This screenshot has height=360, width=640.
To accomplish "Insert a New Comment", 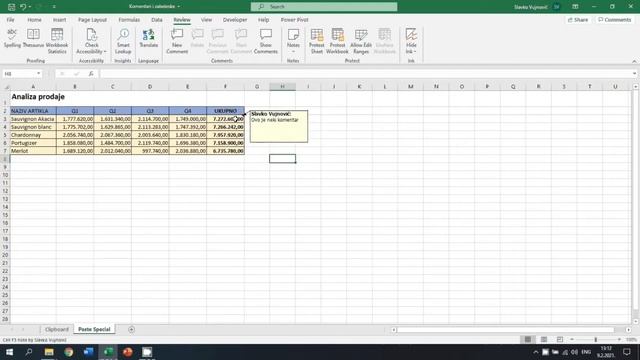I will click(177, 41).
